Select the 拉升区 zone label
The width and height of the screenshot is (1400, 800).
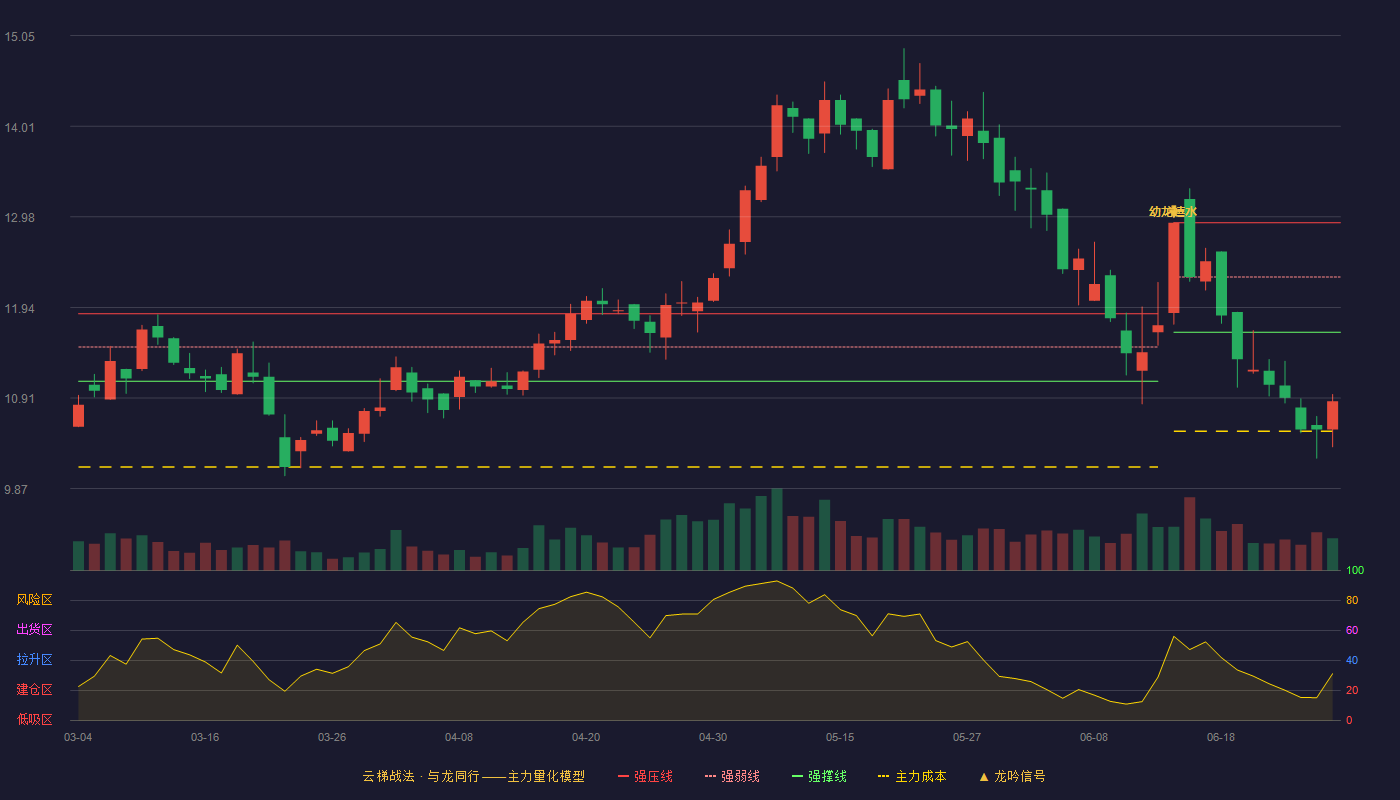click(34, 660)
